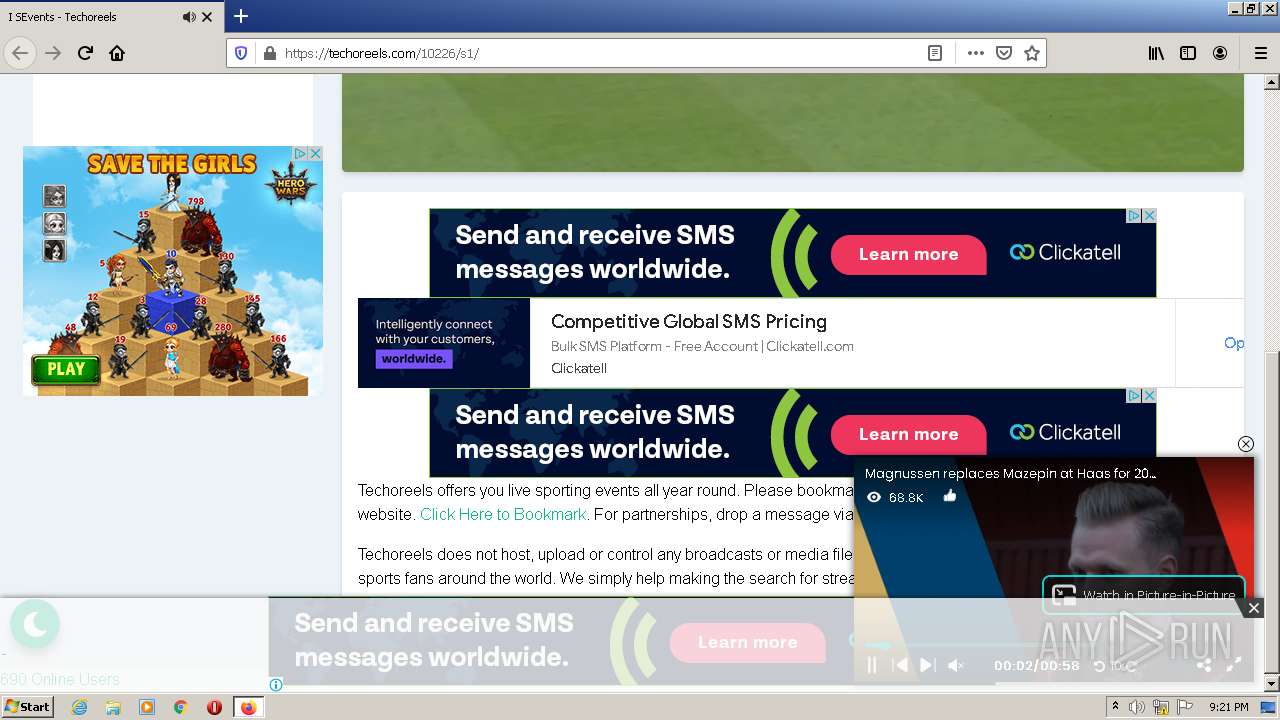Open the browser home page
1280x720 pixels.
pyautogui.click(x=117, y=53)
